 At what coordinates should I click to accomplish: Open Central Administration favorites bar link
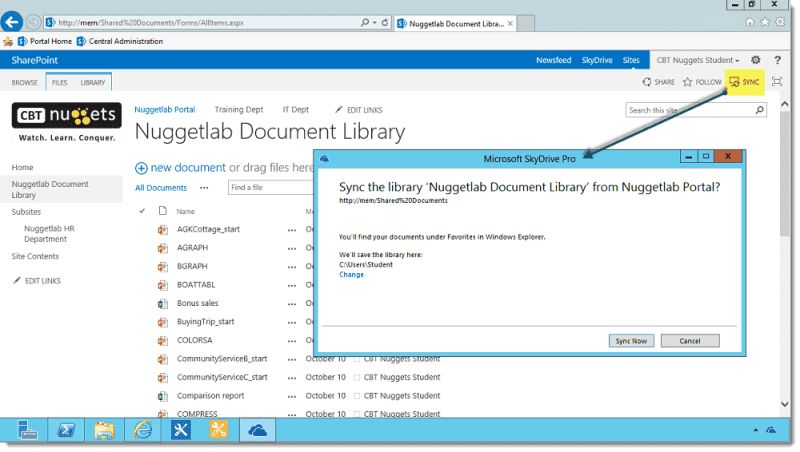(120, 41)
